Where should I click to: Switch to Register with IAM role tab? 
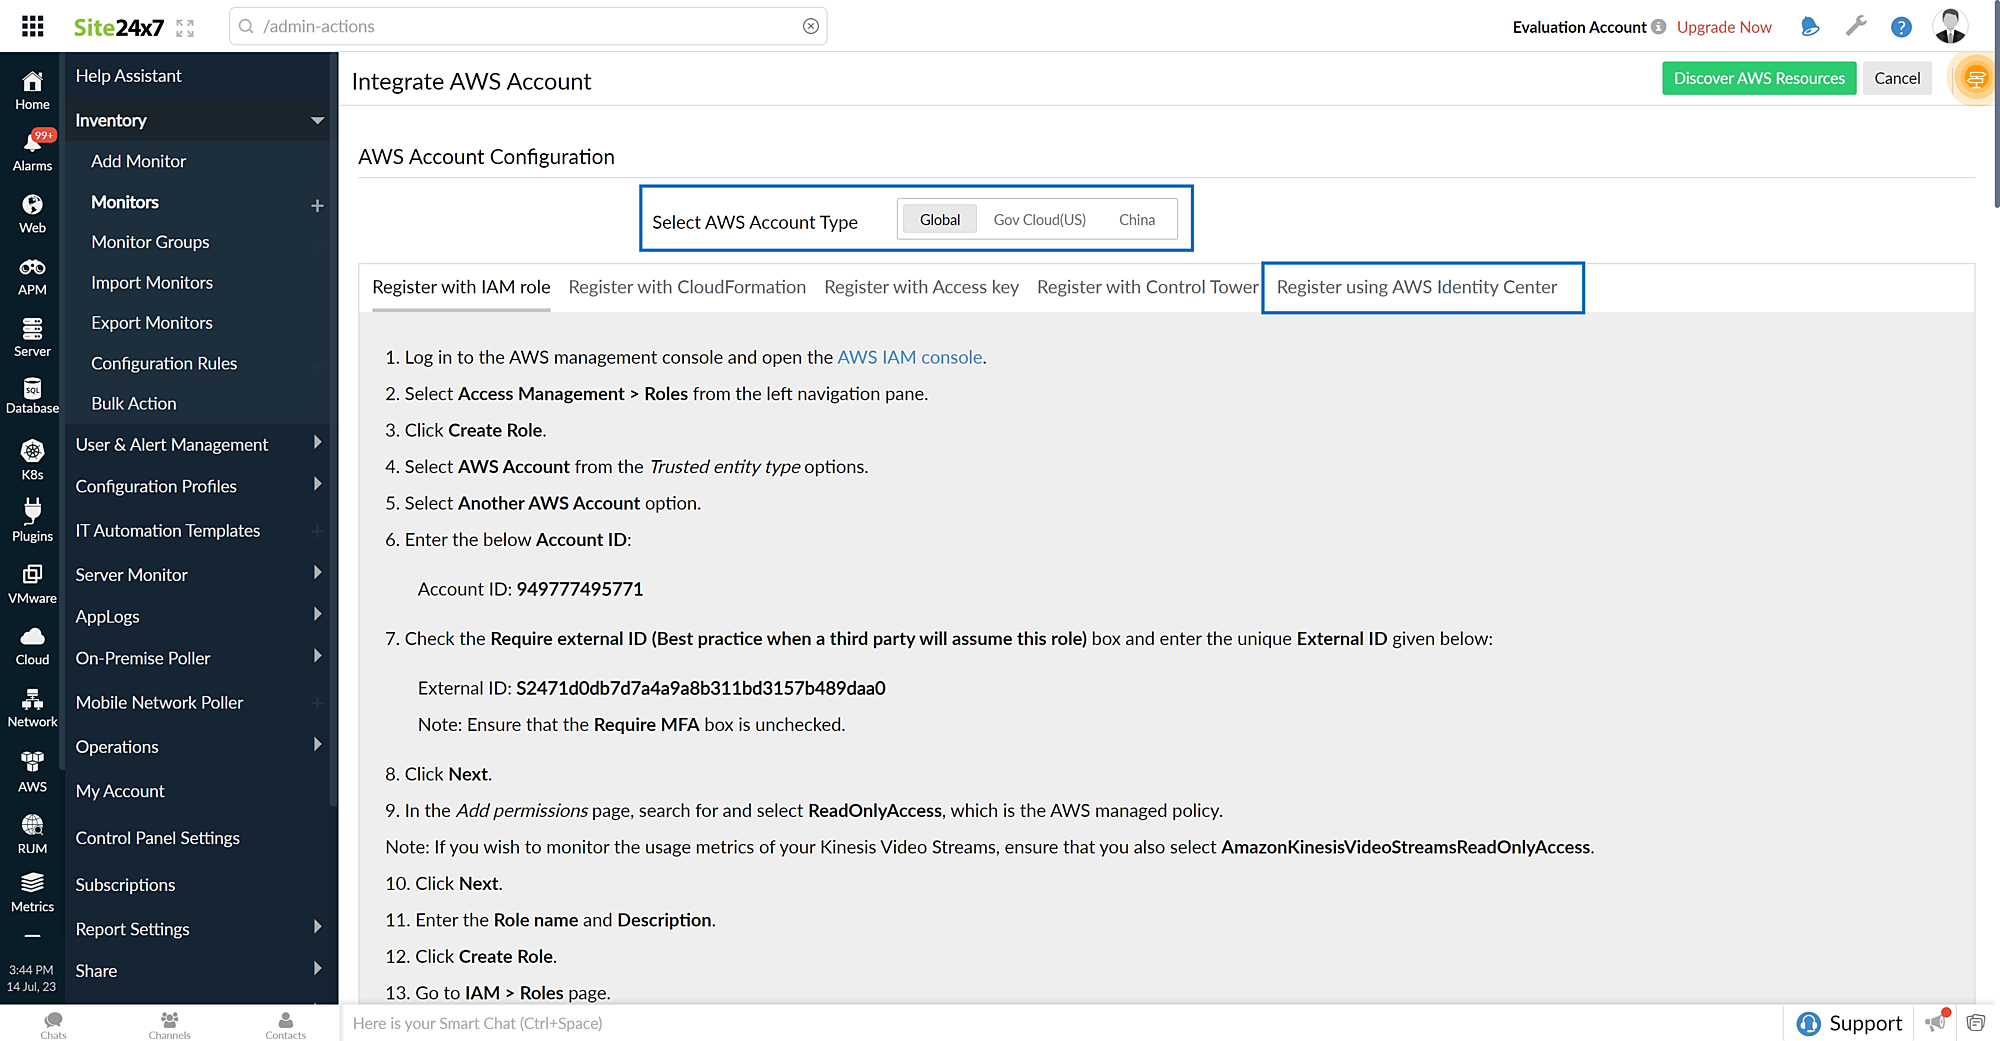[461, 287]
